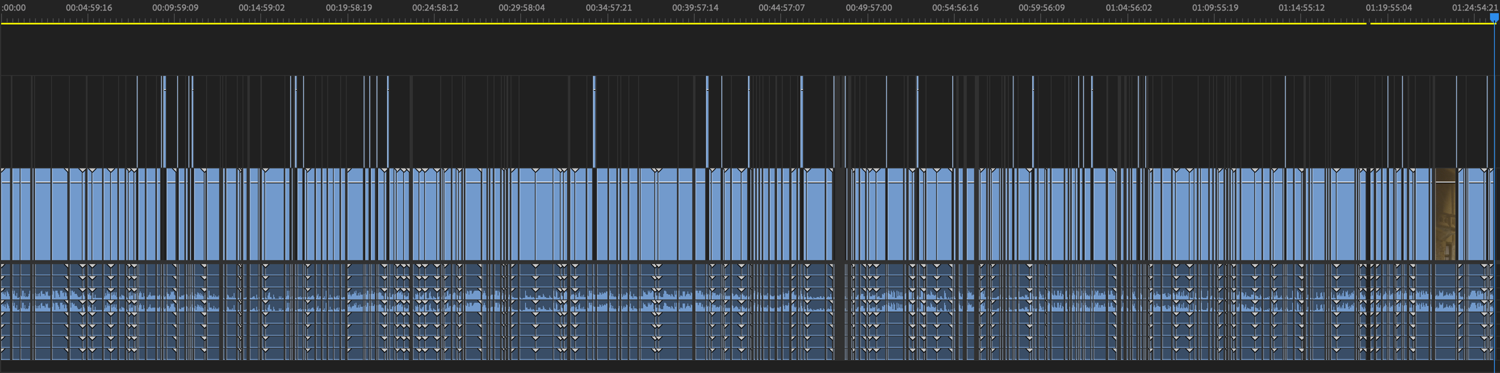Click the 00:54:56:16 ruler label
The width and height of the screenshot is (1500, 373).
click(x=955, y=7)
